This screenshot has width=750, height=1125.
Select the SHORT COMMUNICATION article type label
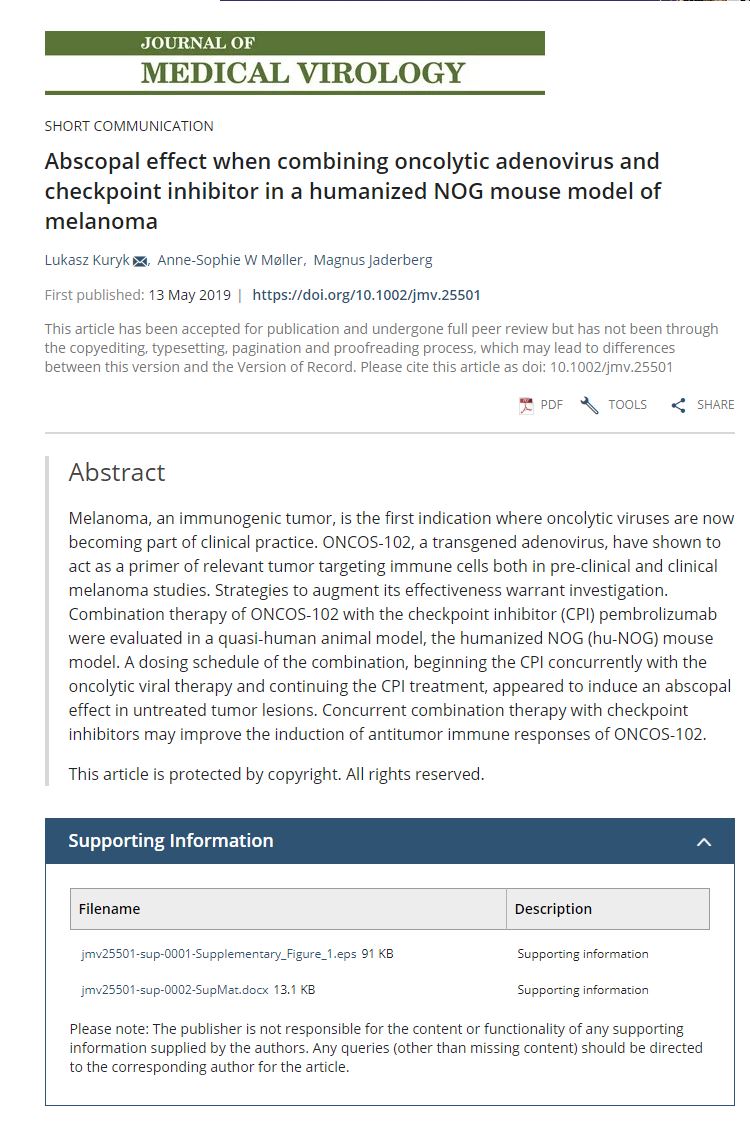point(129,126)
